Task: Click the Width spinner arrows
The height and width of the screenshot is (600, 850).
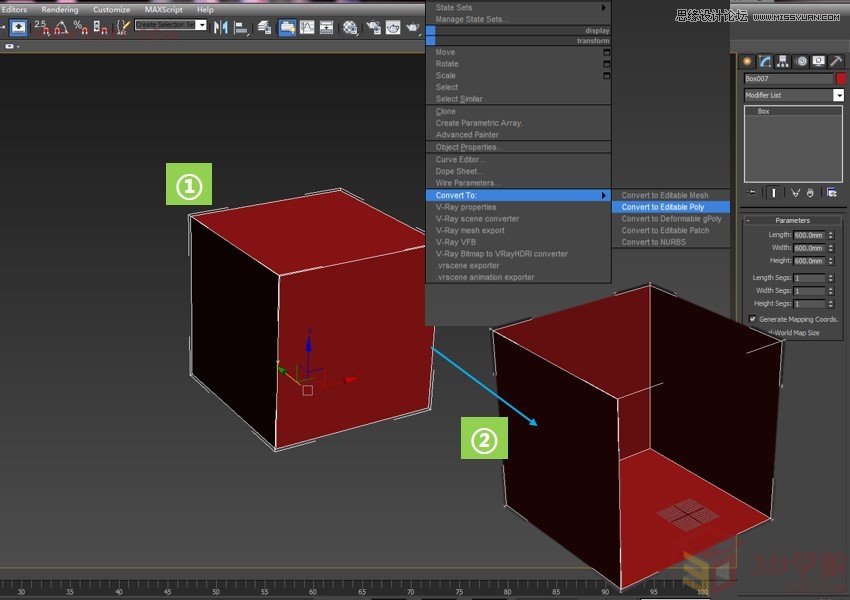Action: click(x=830, y=248)
